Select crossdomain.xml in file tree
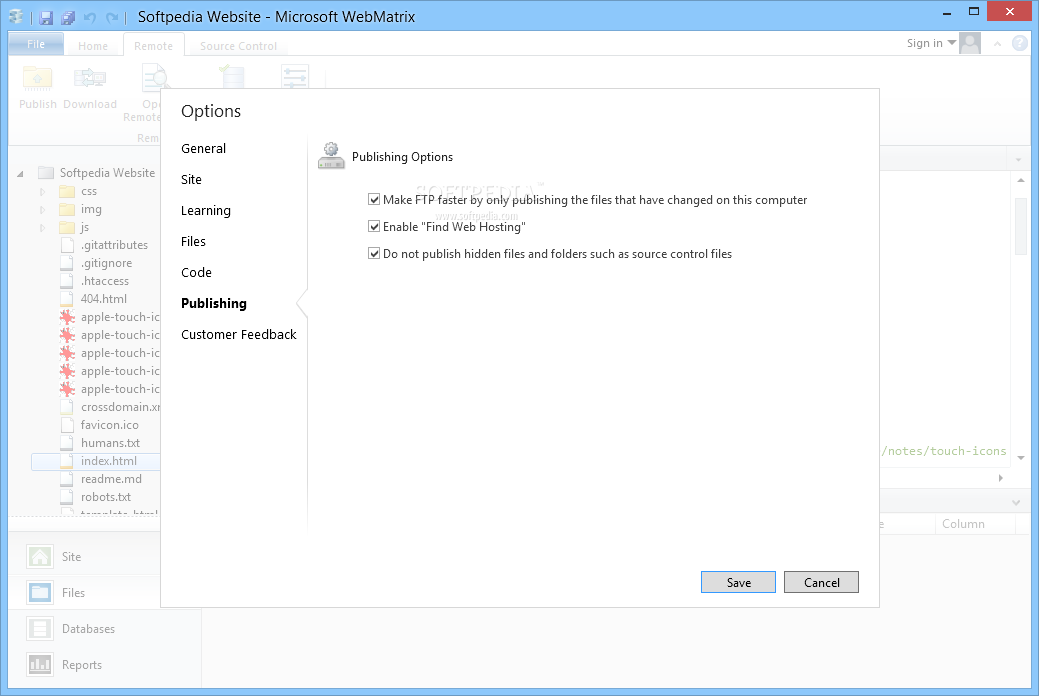The image size is (1039, 696). pyautogui.click(x=120, y=407)
